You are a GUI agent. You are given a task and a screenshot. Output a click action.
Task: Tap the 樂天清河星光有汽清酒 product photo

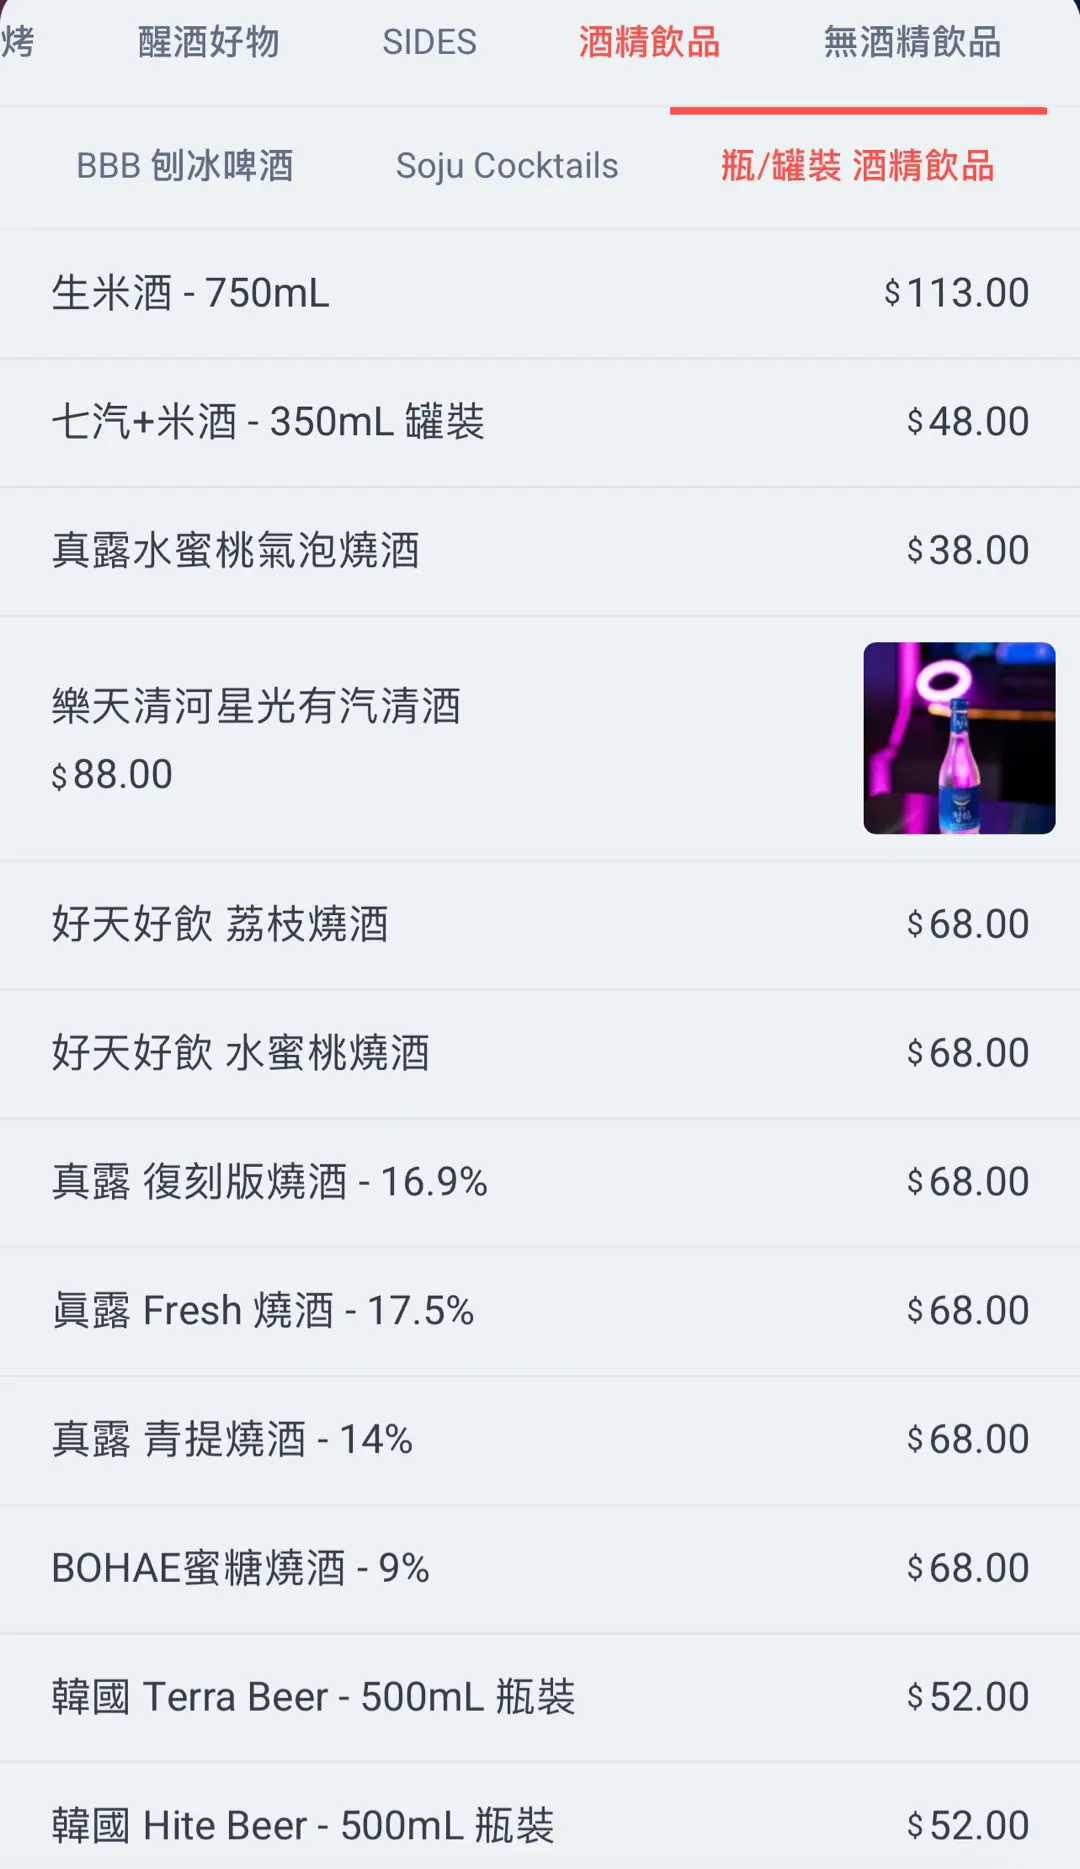click(959, 738)
